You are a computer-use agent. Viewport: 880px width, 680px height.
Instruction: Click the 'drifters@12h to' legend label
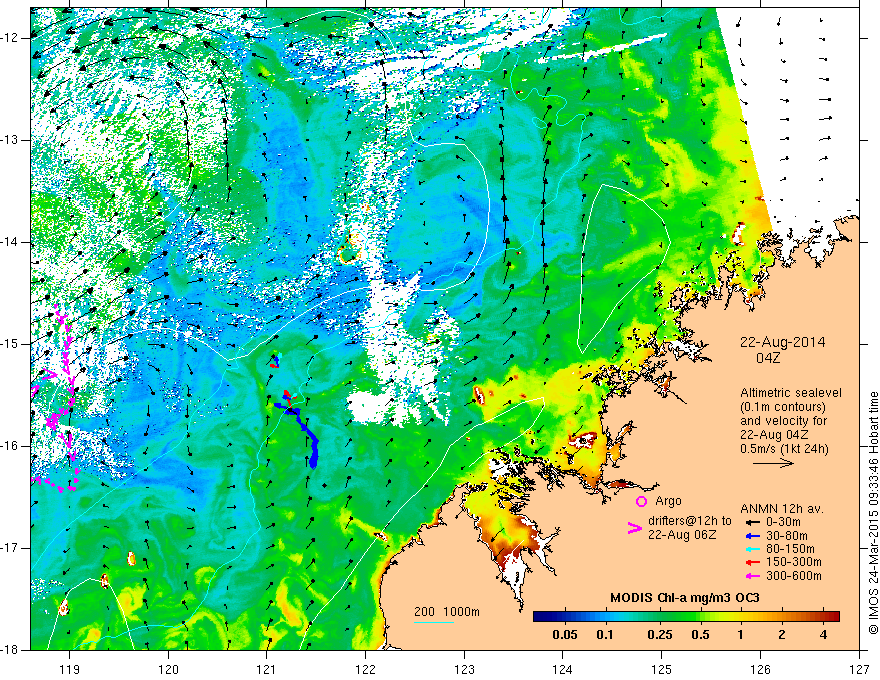pyautogui.click(x=690, y=521)
